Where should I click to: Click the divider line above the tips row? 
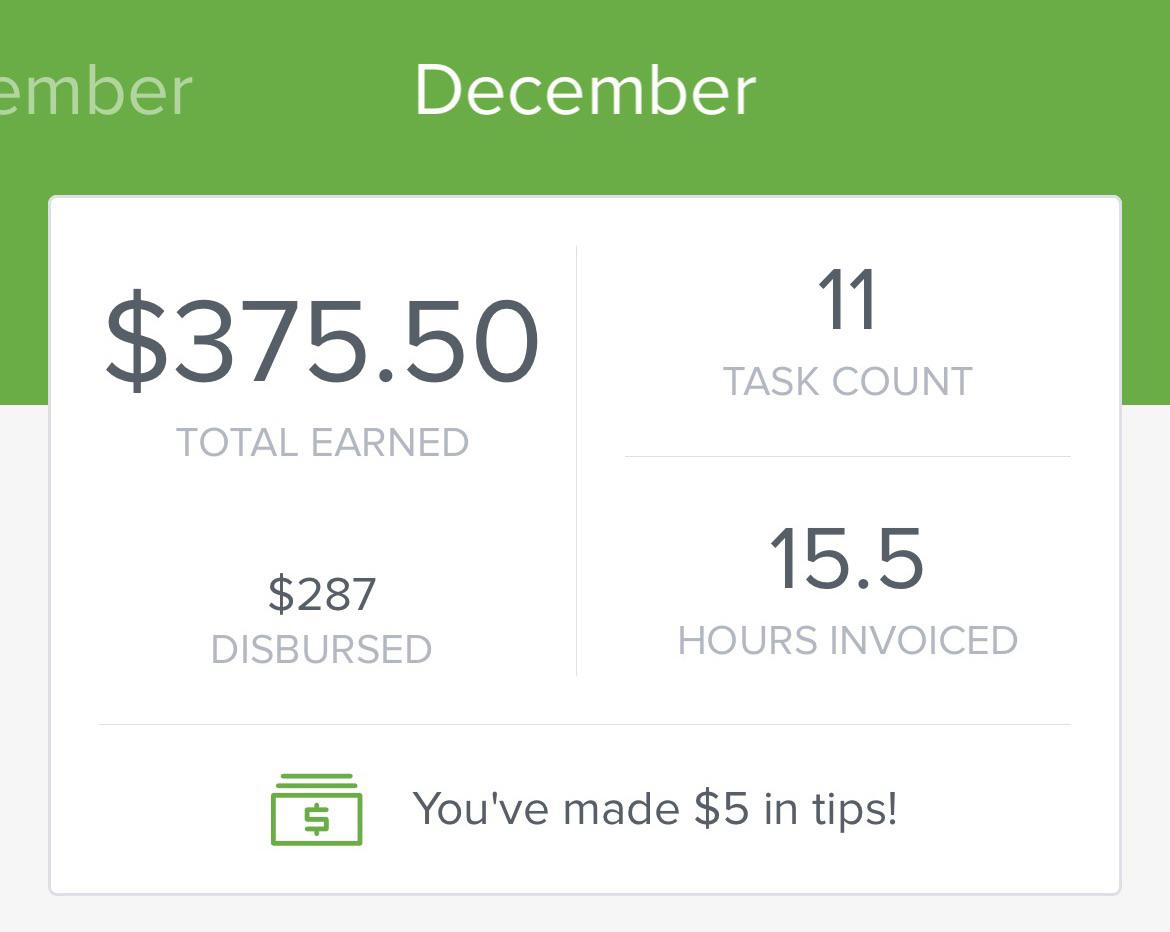tap(585, 724)
